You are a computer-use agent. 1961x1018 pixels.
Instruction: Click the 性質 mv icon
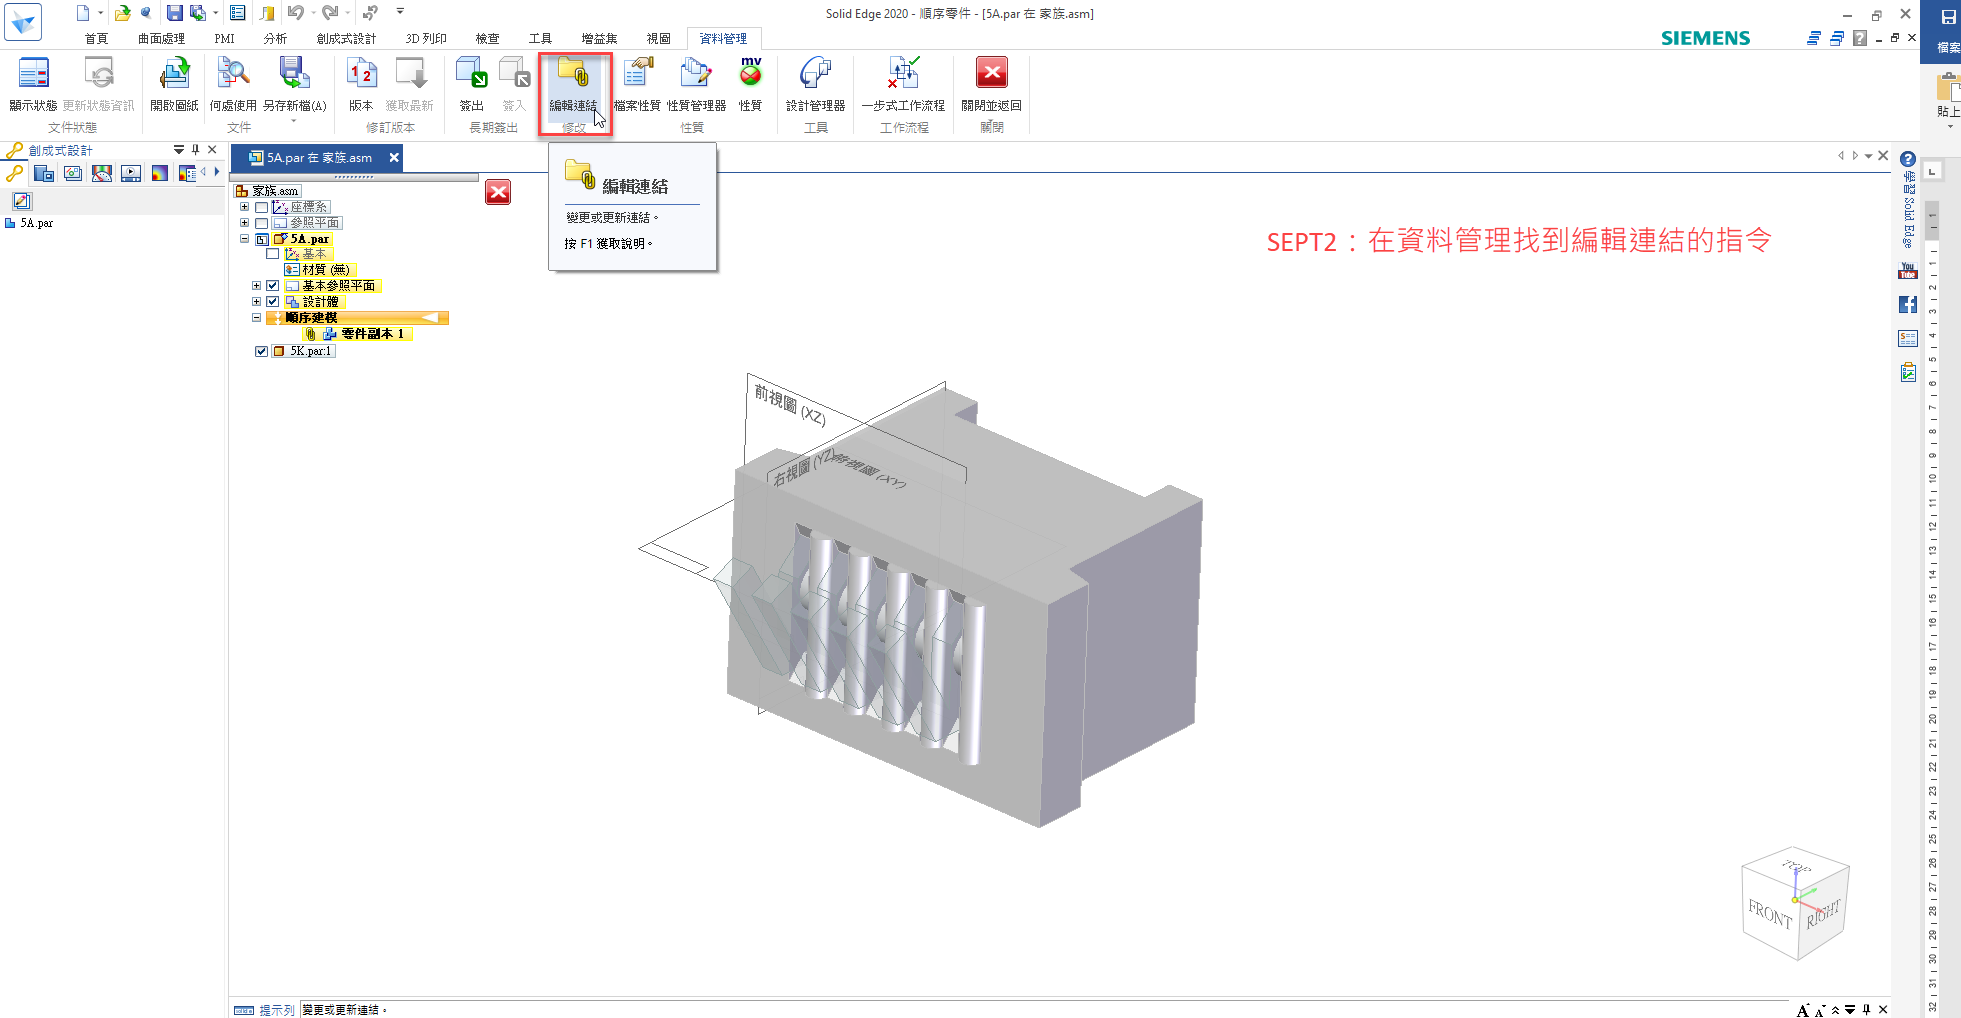(x=751, y=72)
